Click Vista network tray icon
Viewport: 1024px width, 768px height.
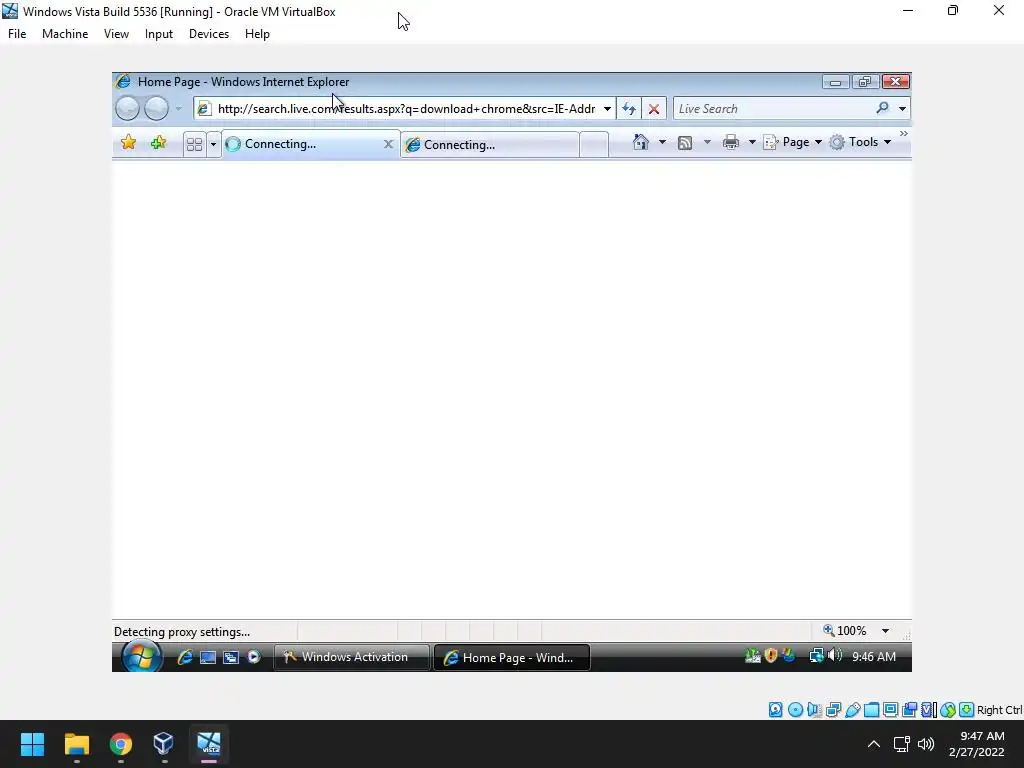click(816, 656)
